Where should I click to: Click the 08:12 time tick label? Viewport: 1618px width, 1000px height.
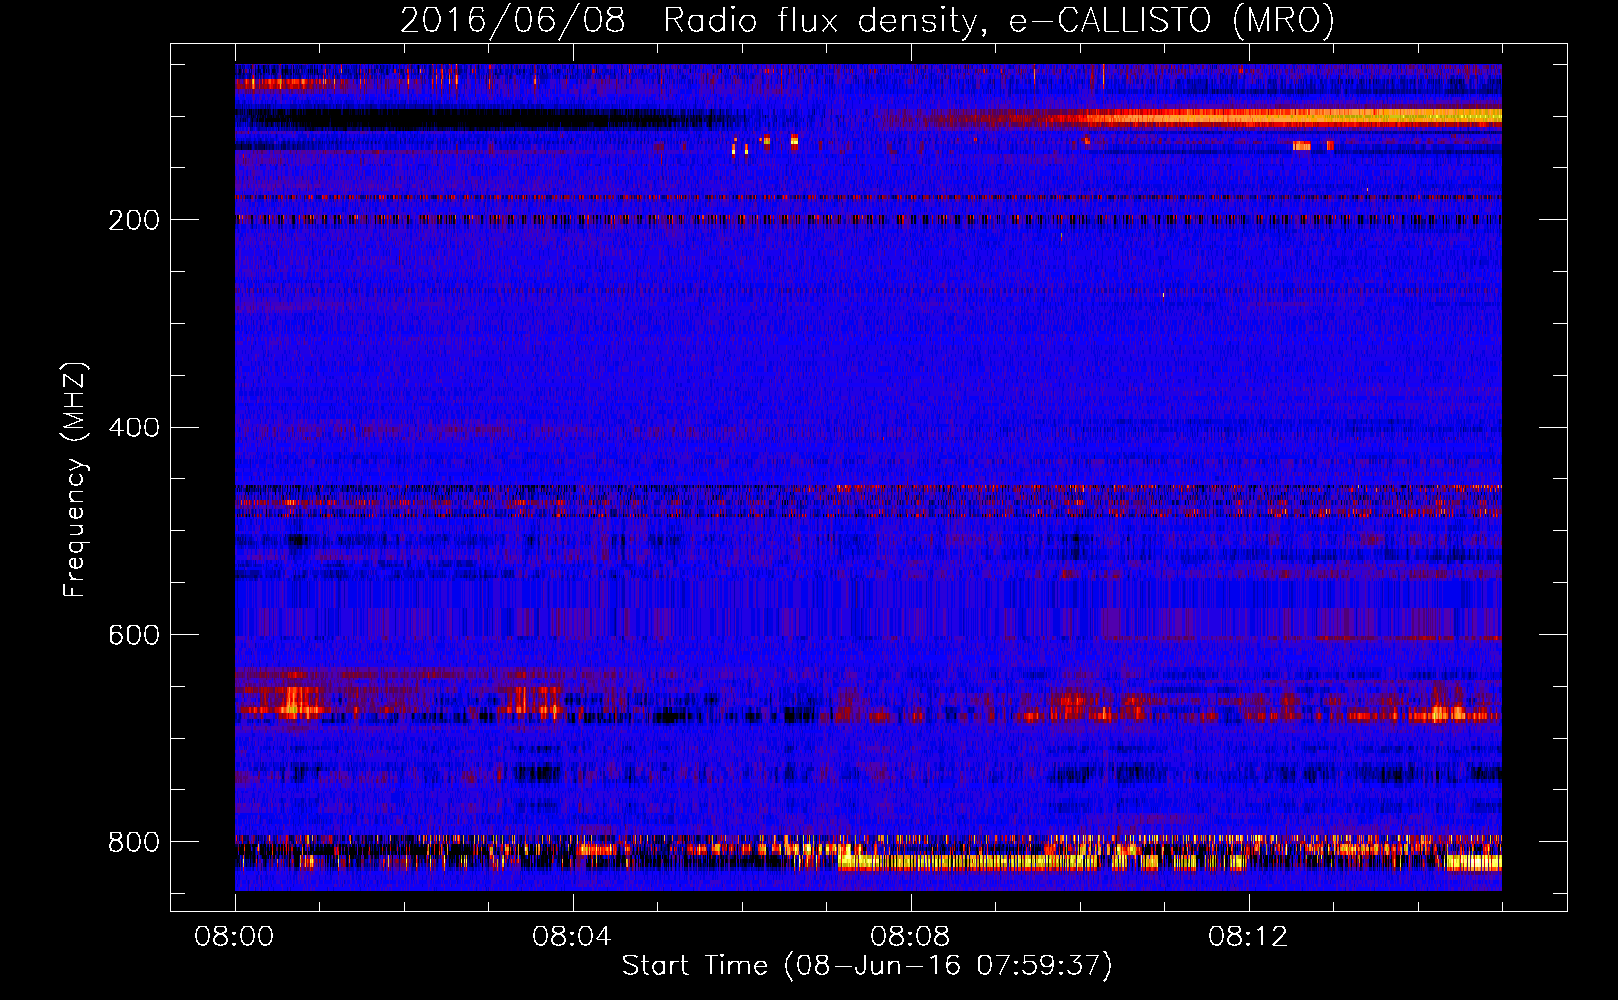[x=1248, y=937]
